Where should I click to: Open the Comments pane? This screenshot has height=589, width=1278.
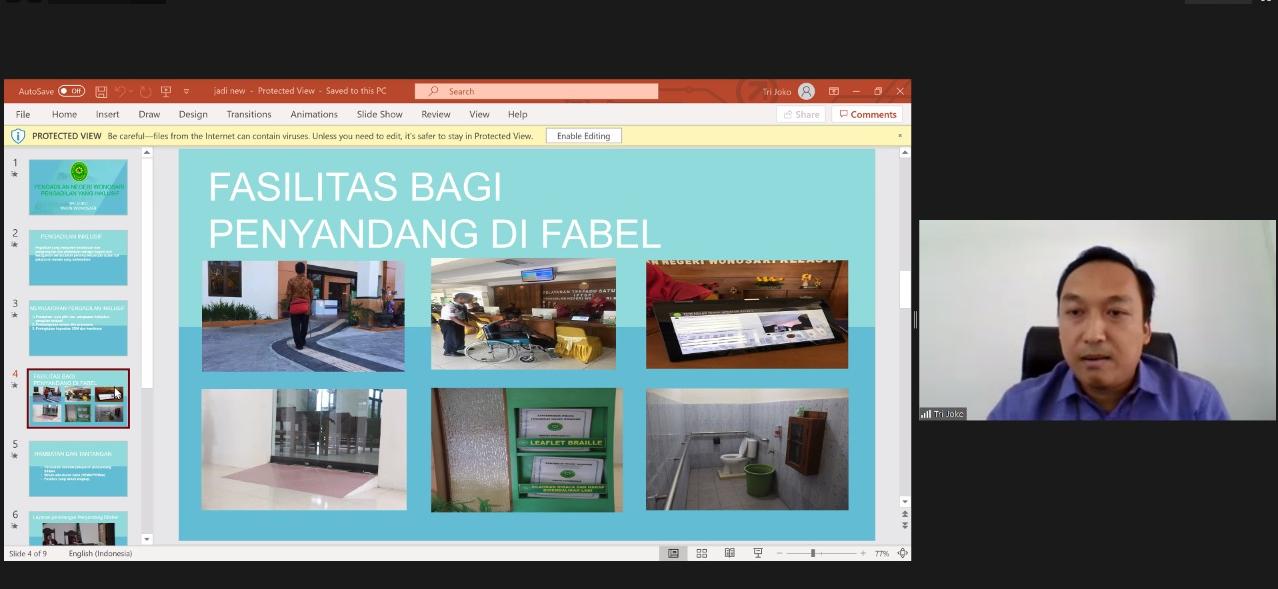pyautogui.click(x=867, y=114)
